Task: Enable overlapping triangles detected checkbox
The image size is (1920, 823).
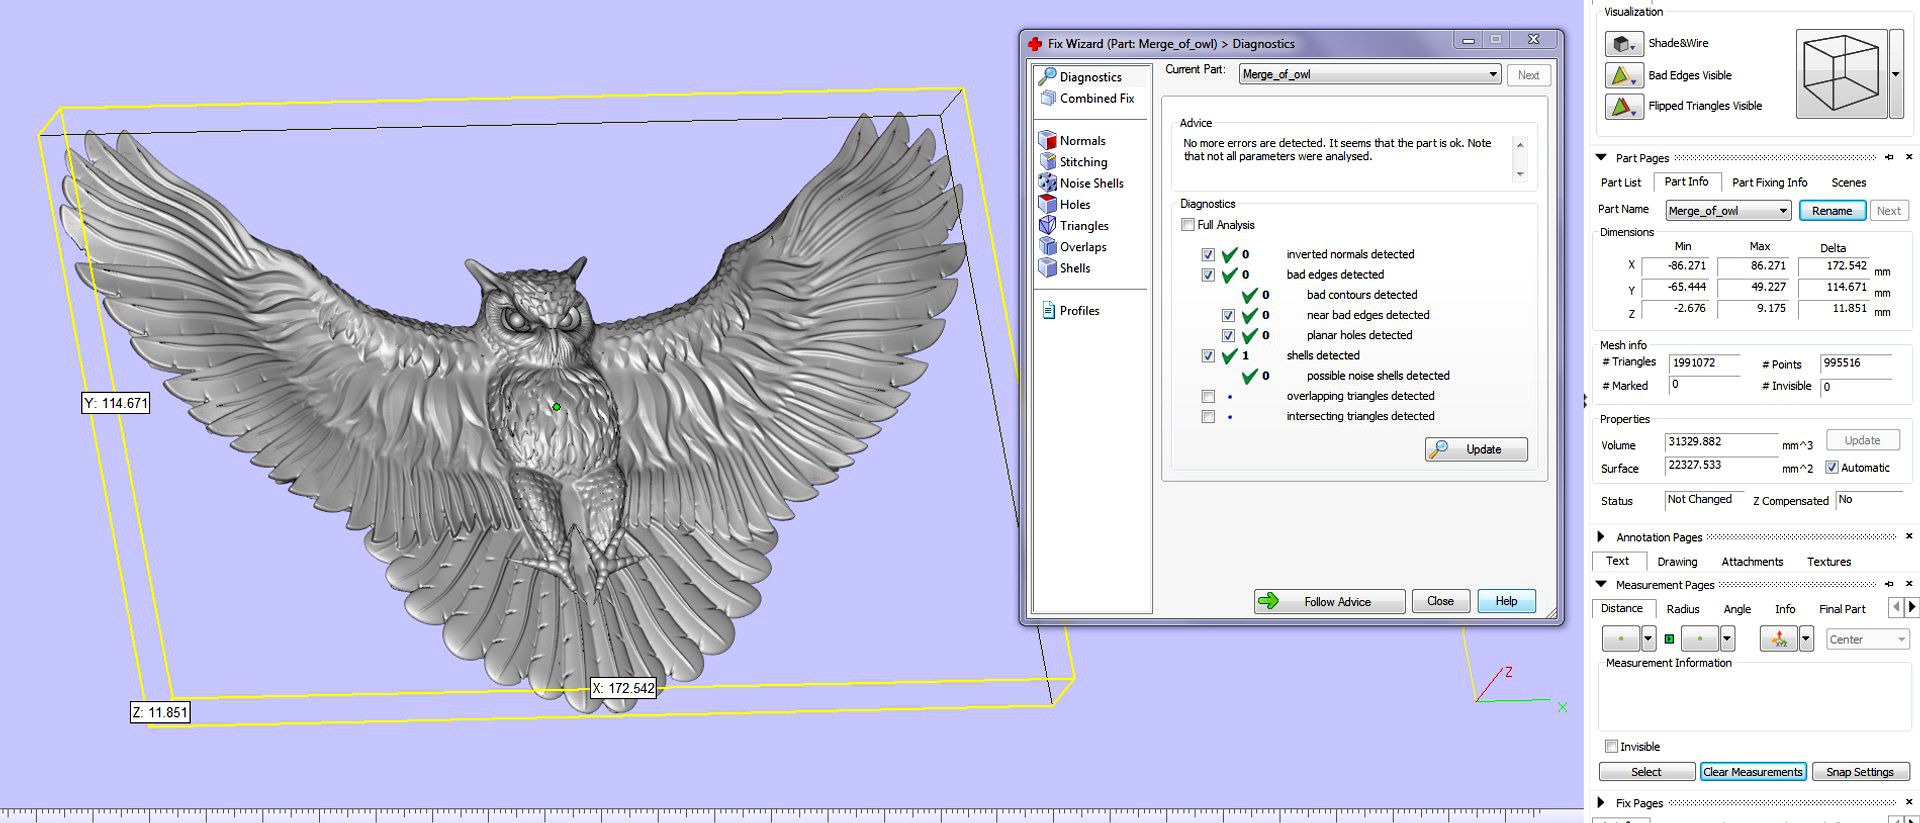Action: 1208,397
